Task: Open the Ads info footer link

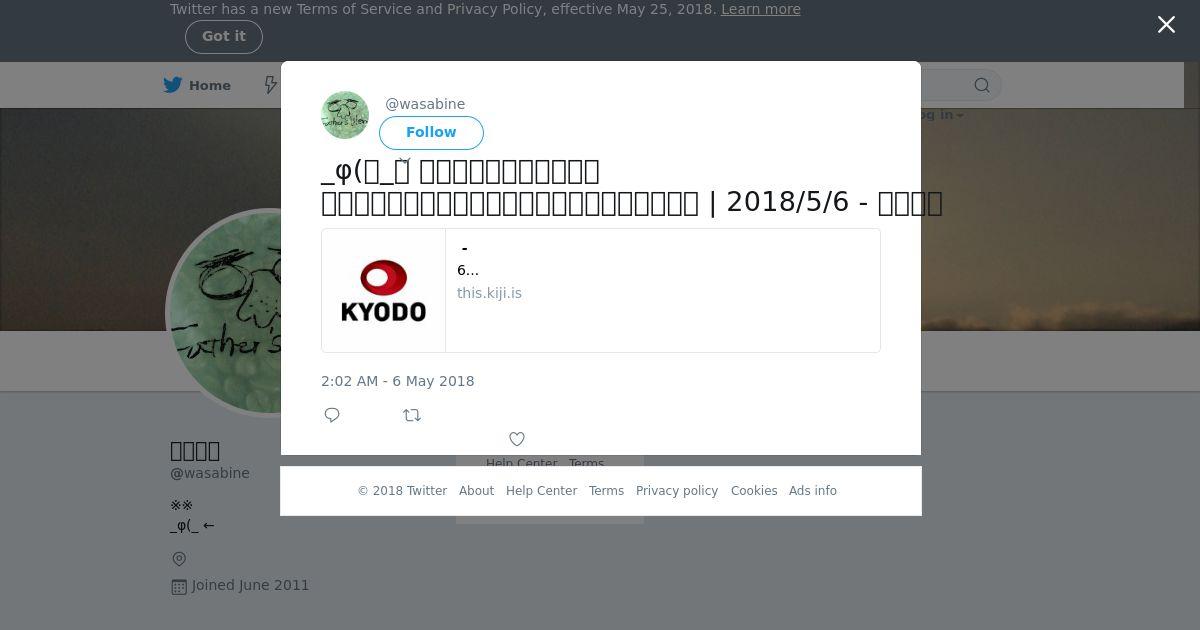Action: 813,491
